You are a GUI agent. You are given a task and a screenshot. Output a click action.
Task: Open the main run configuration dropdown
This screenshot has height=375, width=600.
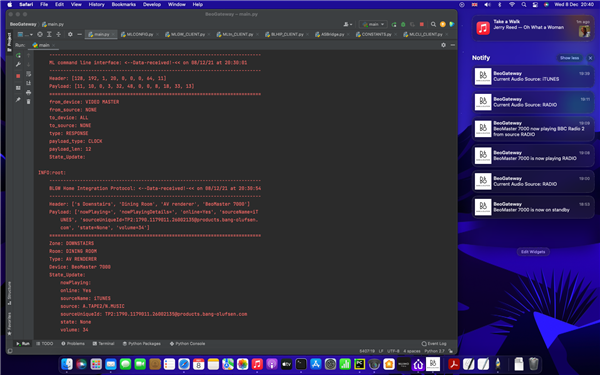pyautogui.click(x=373, y=24)
